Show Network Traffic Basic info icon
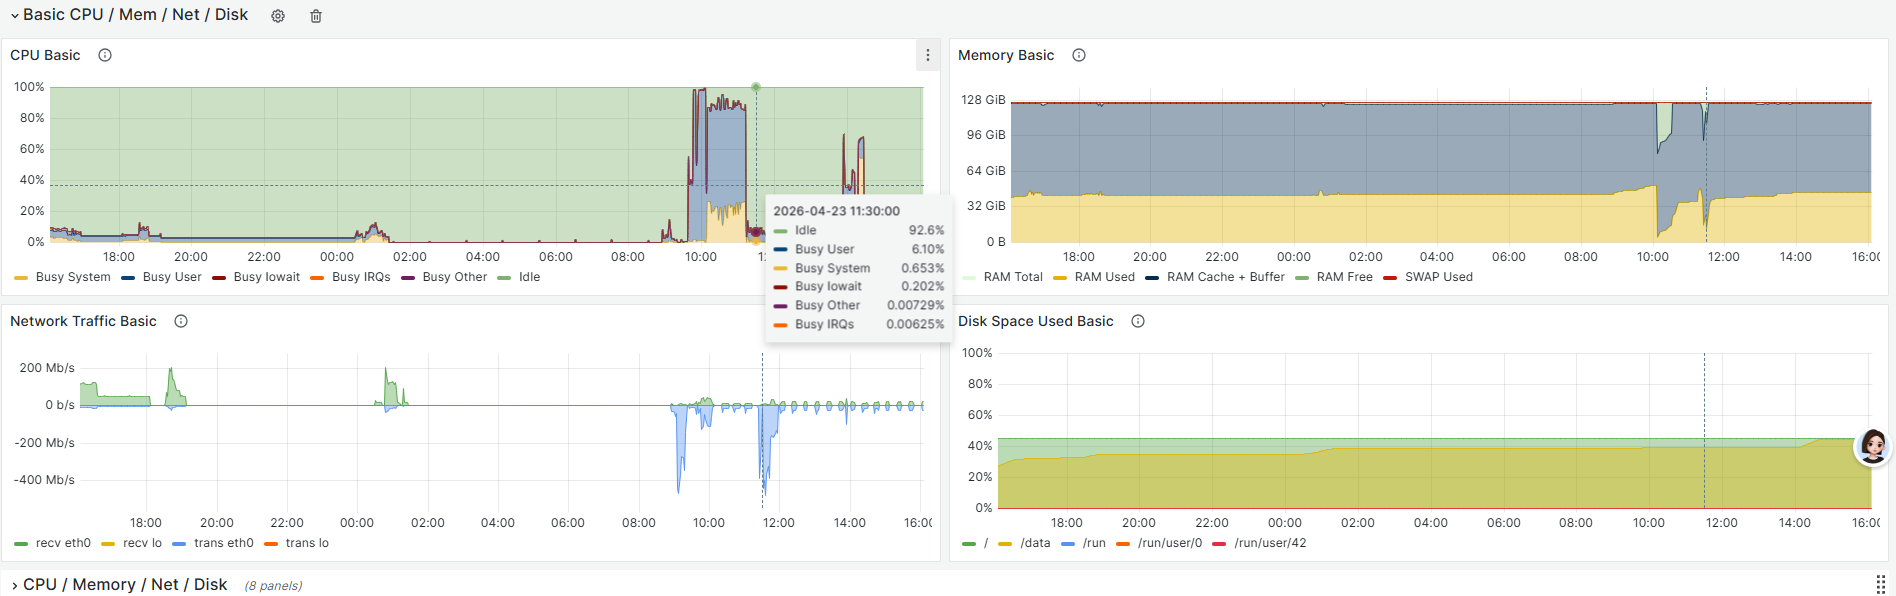 tap(181, 321)
